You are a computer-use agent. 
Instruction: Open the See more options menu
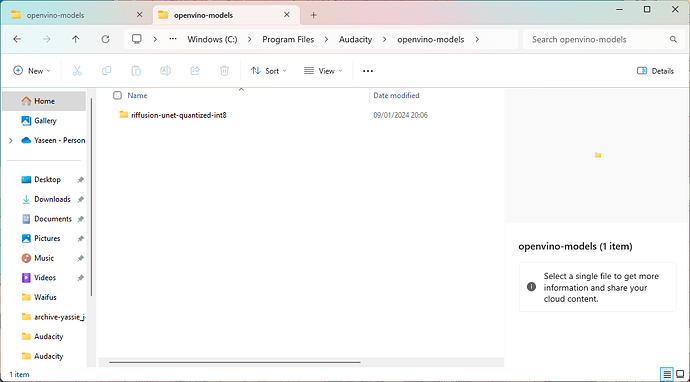[368, 71]
